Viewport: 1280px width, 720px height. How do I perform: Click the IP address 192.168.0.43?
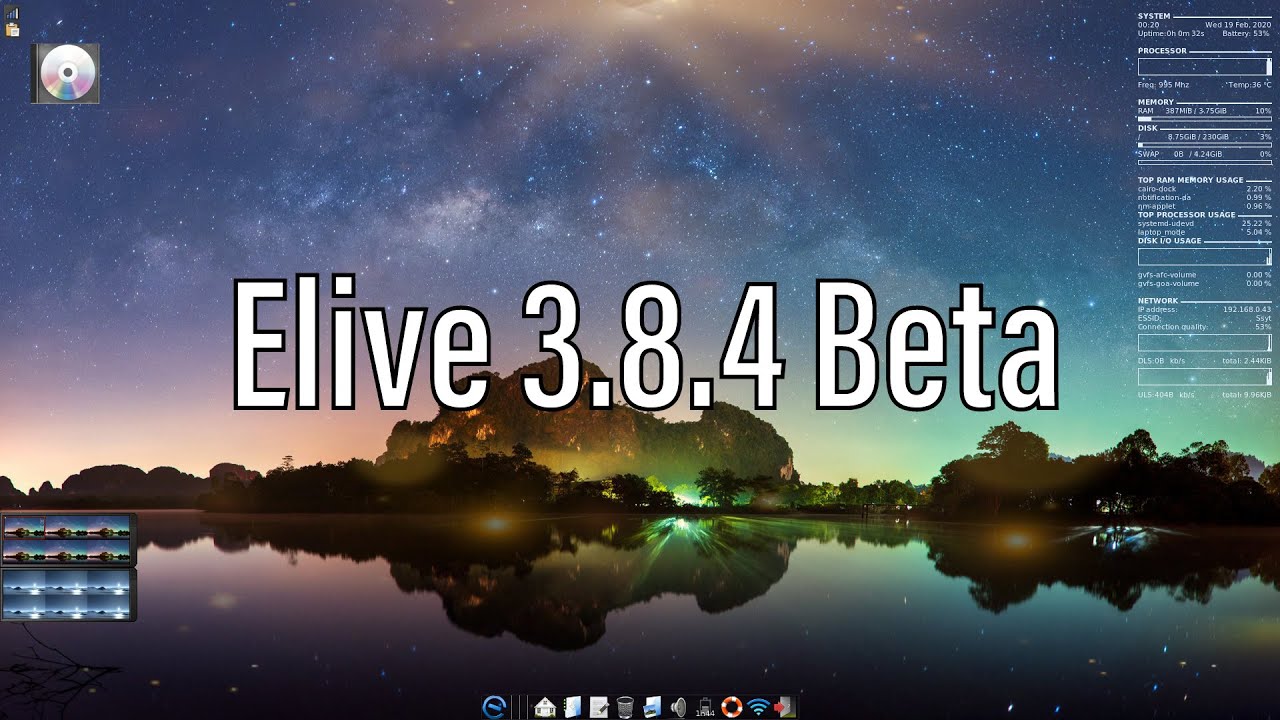(1247, 310)
